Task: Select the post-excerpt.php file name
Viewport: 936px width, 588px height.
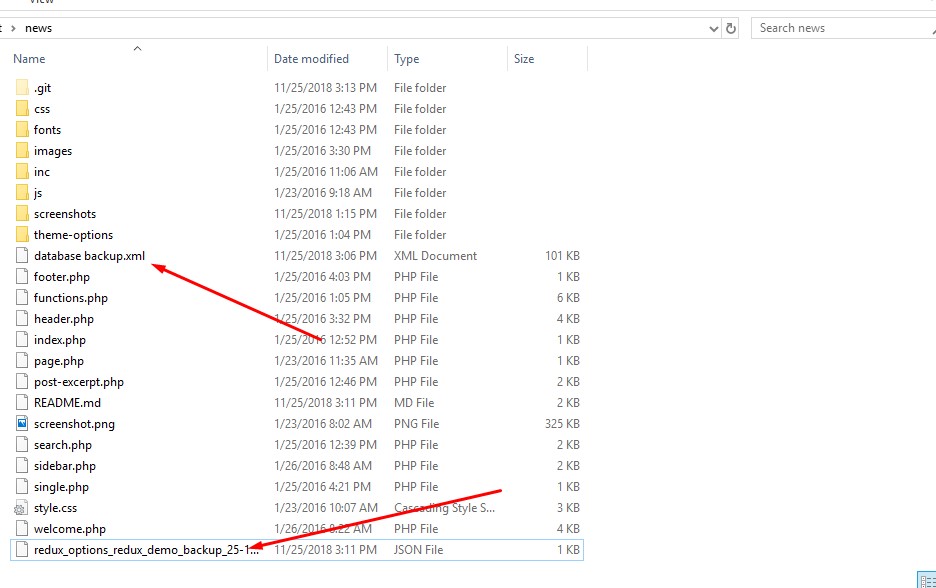Action: pos(79,382)
